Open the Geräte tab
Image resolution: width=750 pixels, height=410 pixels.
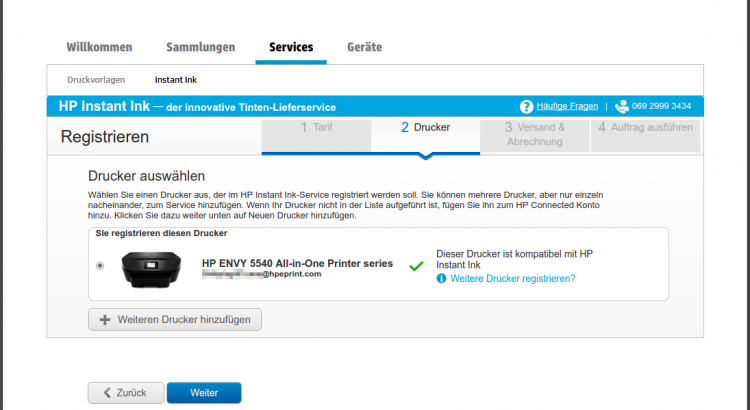[x=364, y=47]
